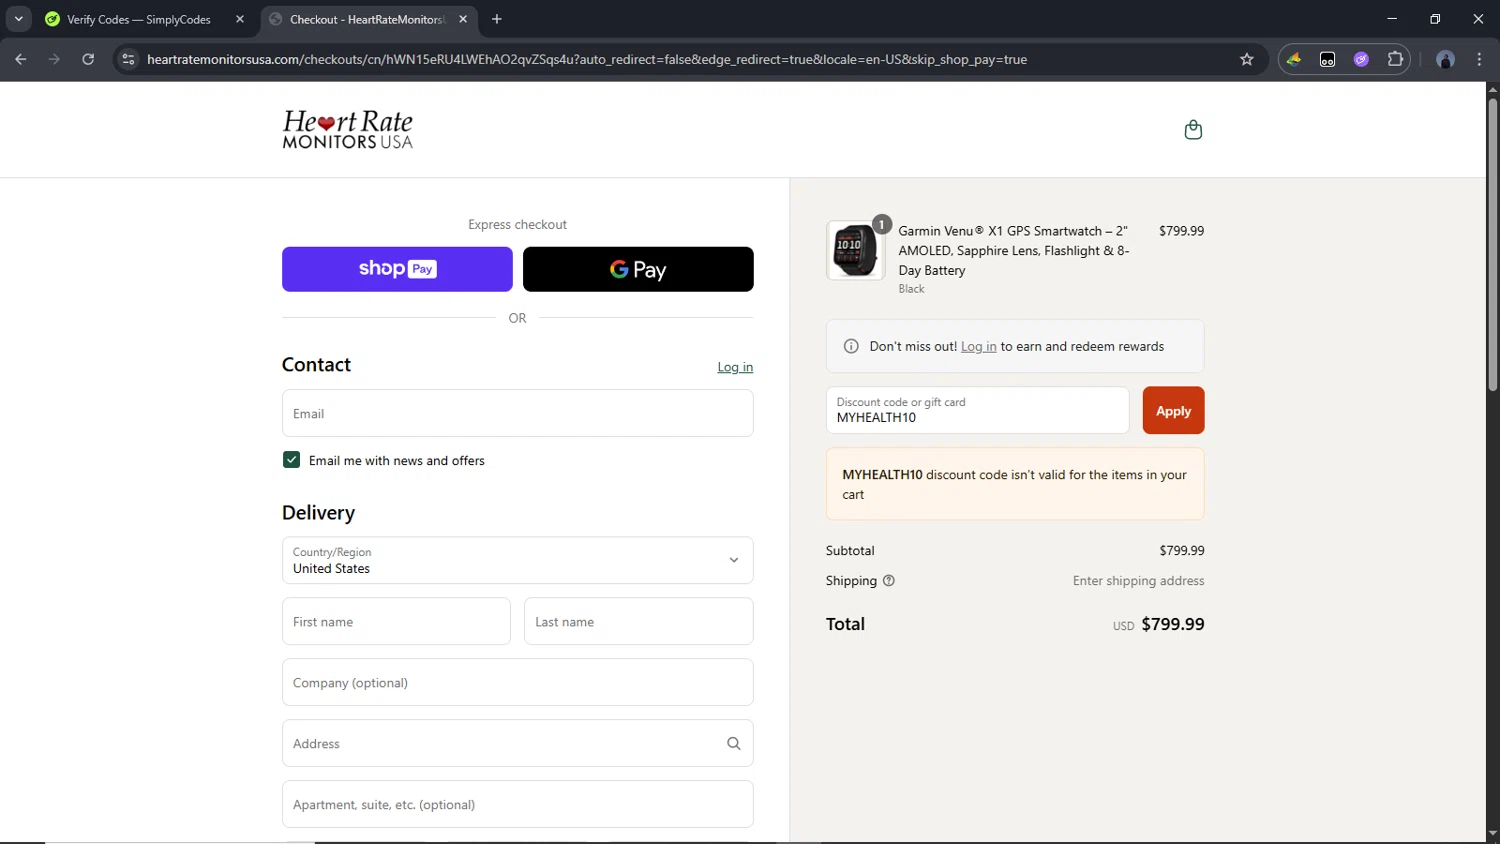1500x844 pixels.
Task: Click Log in link in rewards notice
Action: [x=978, y=346]
